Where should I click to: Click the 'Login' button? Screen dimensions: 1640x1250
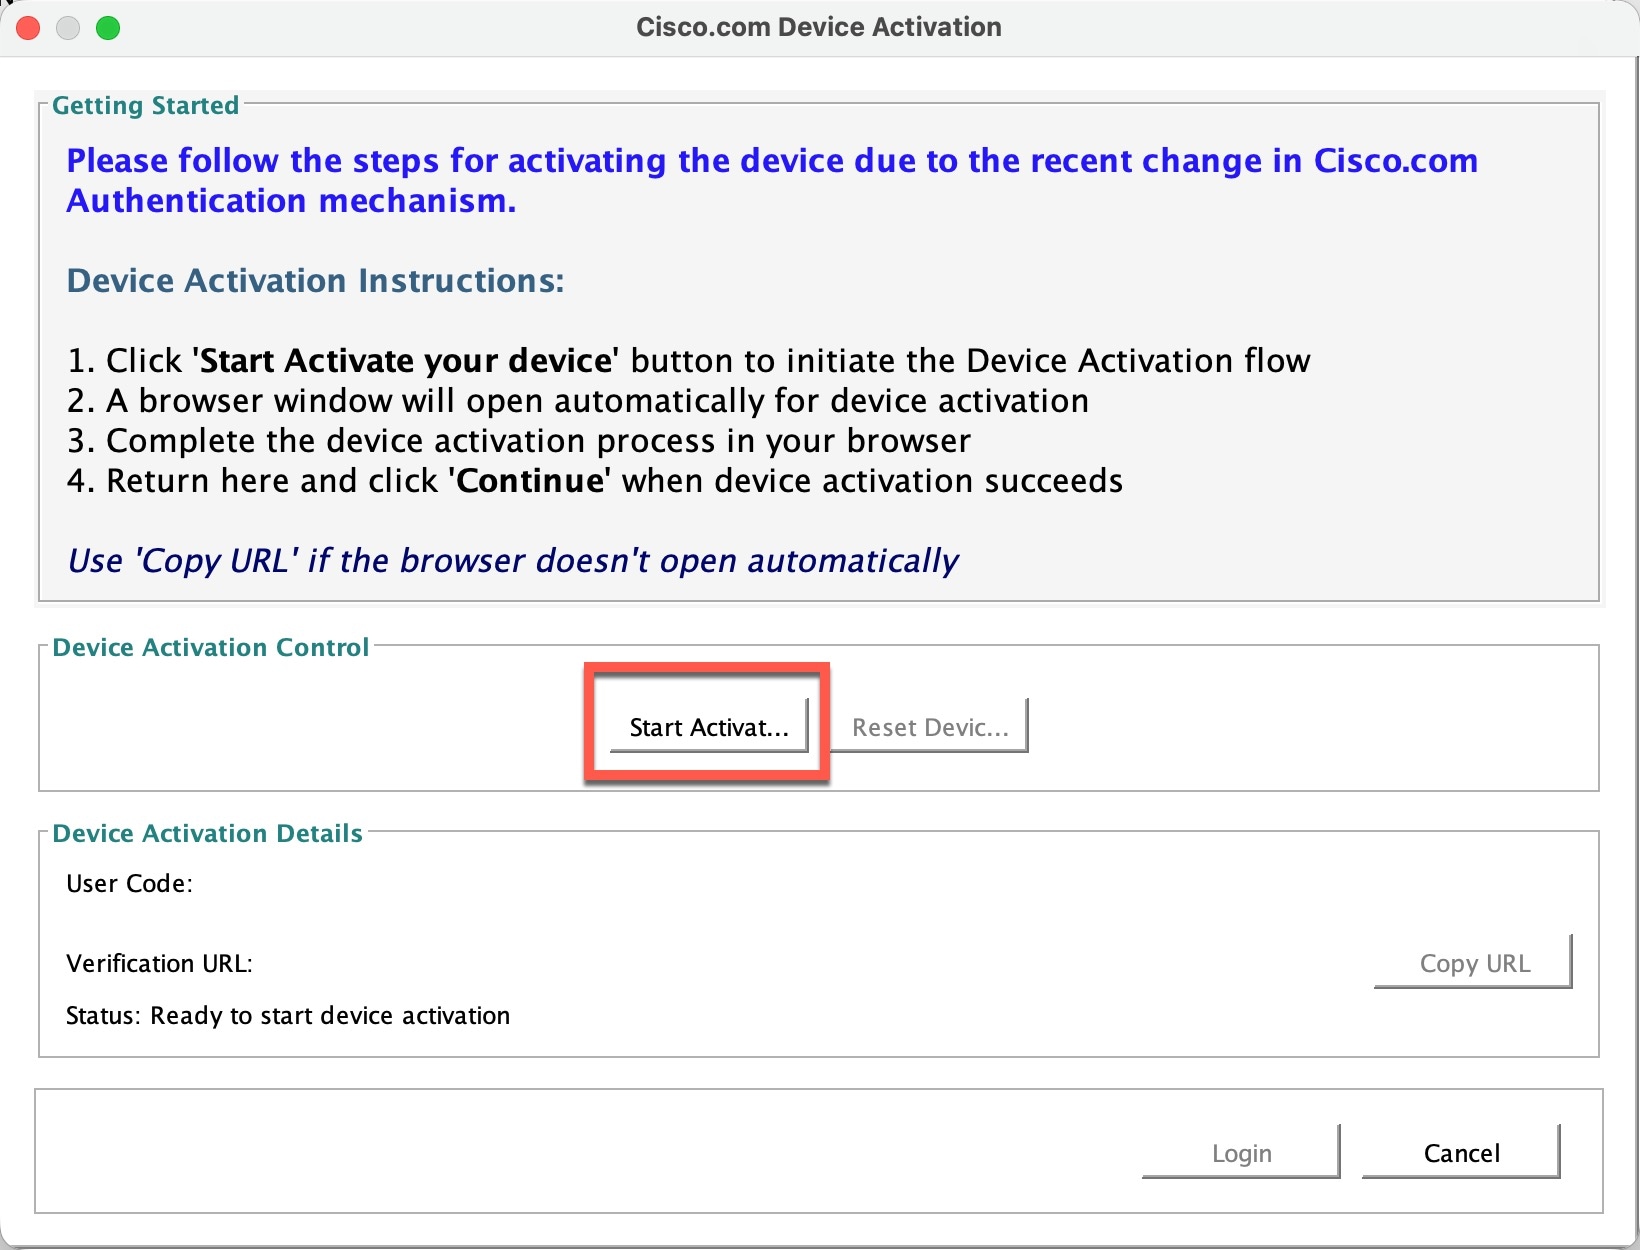coord(1240,1152)
